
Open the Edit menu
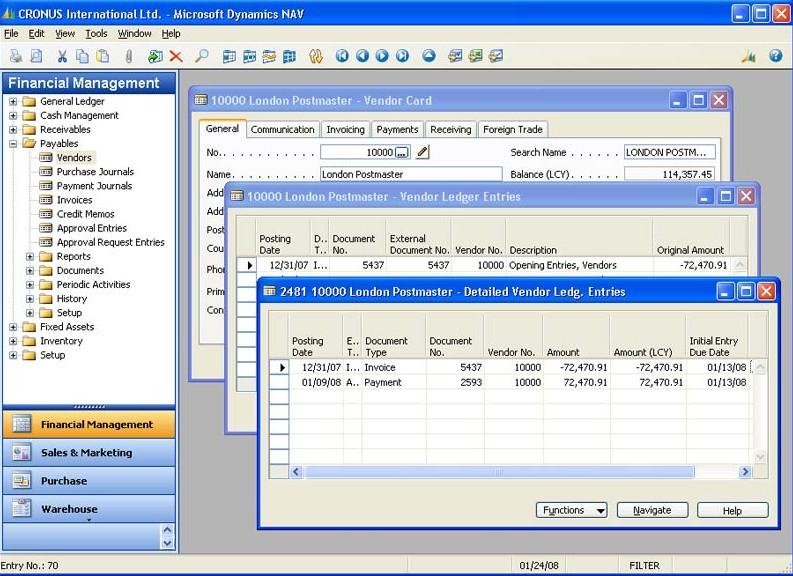click(36, 34)
